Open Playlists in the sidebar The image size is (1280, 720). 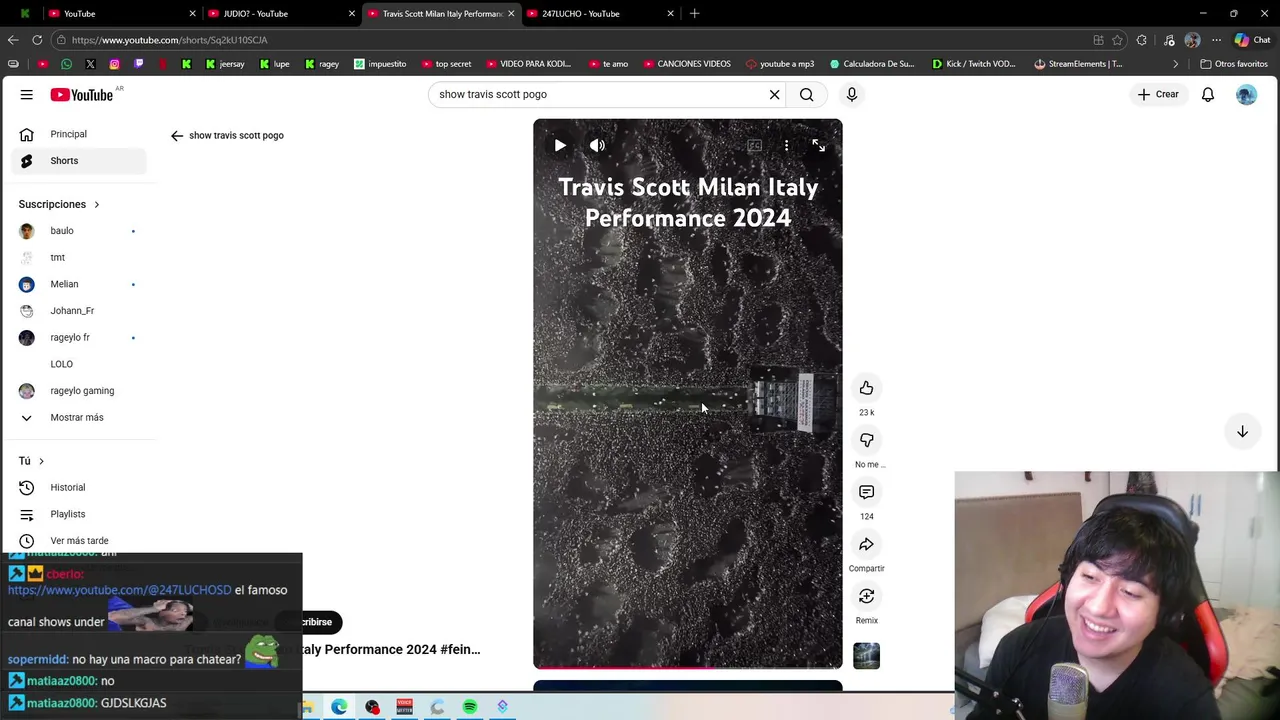(x=78, y=514)
